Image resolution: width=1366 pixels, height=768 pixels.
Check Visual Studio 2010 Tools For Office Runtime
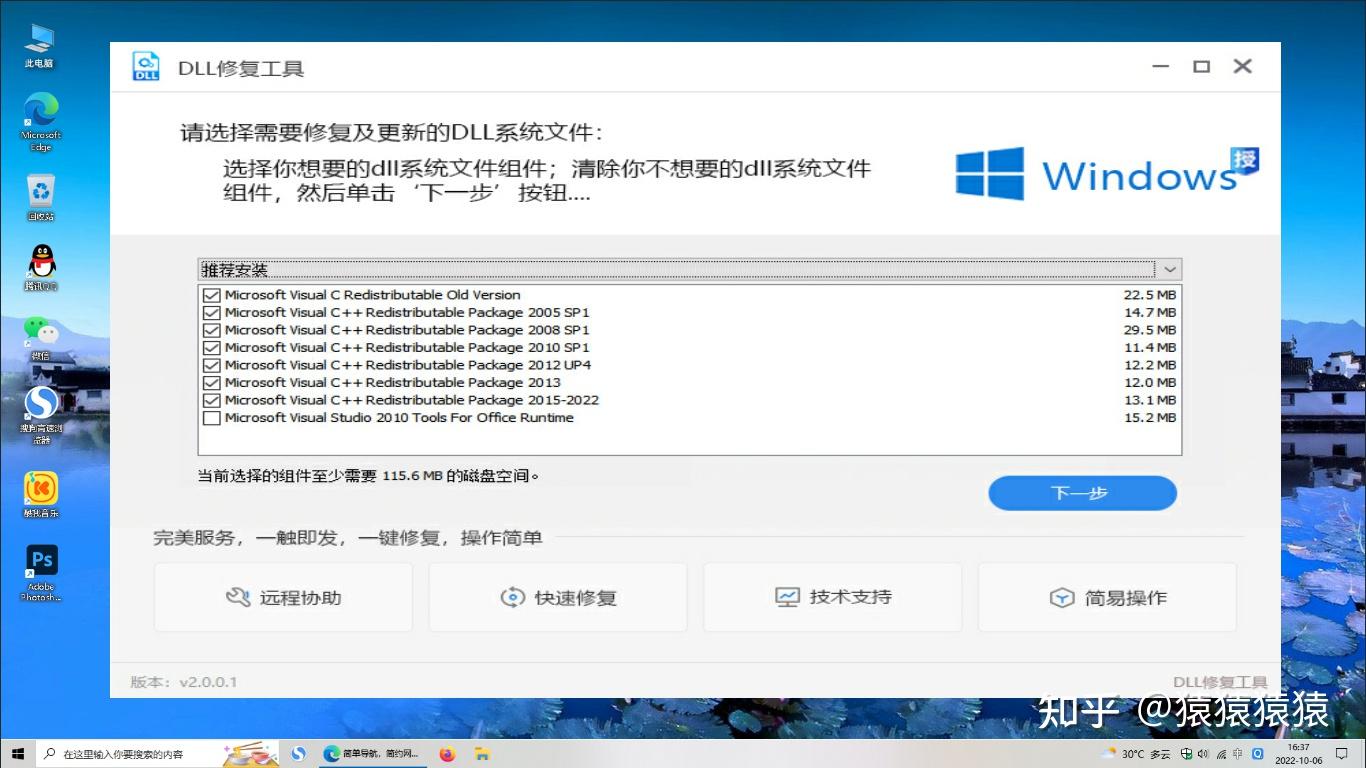[211, 418]
